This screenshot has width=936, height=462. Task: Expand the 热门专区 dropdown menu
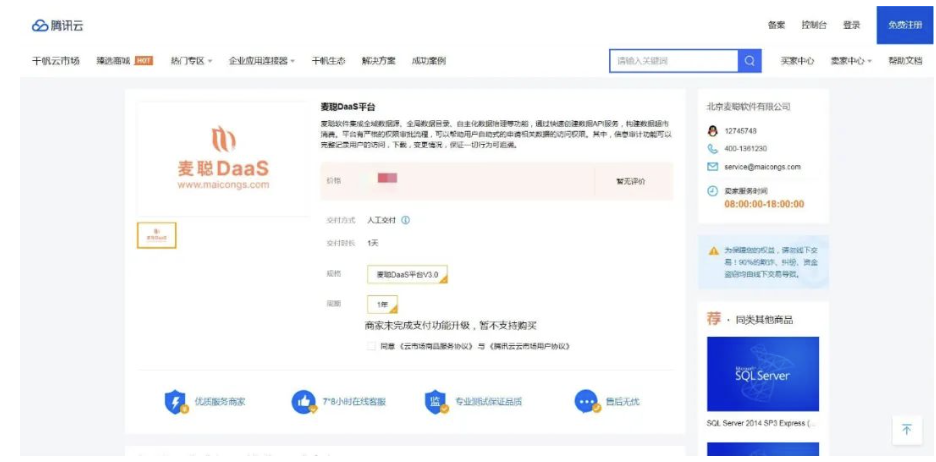(191, 61)
